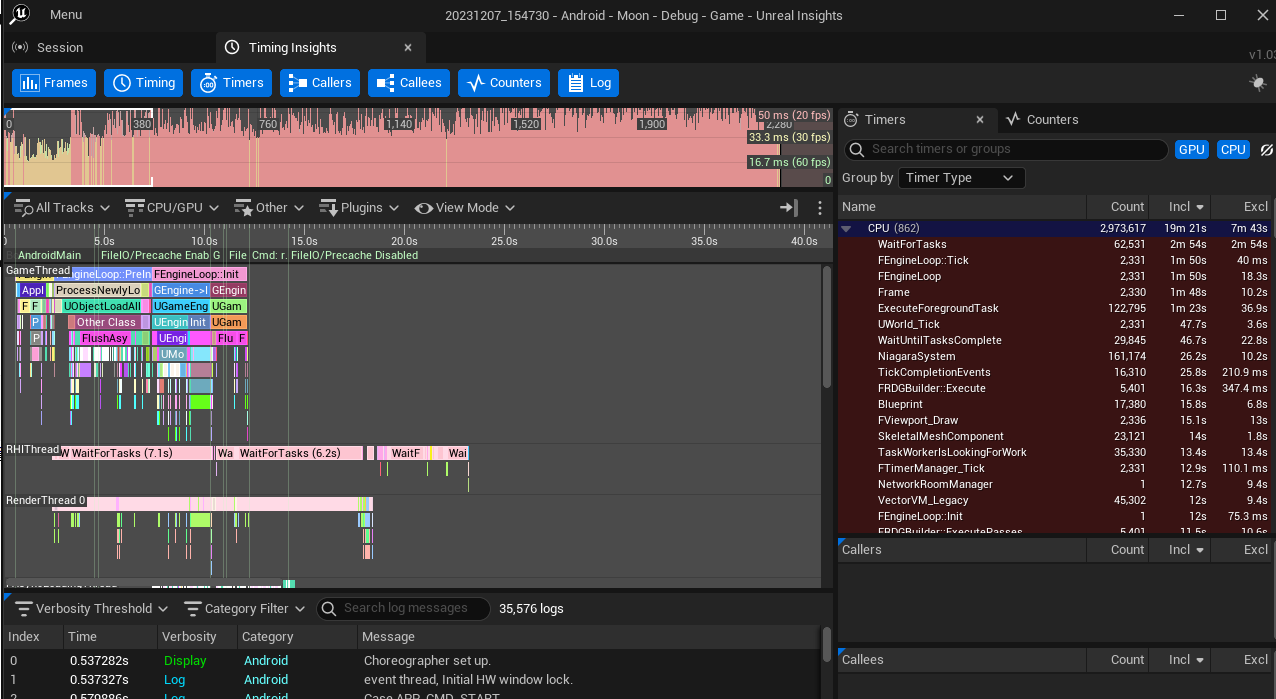The width and height of the screenshot is (1276, 699).
Task: Open the All Tracks dropdown
Action: coord(63,207)
